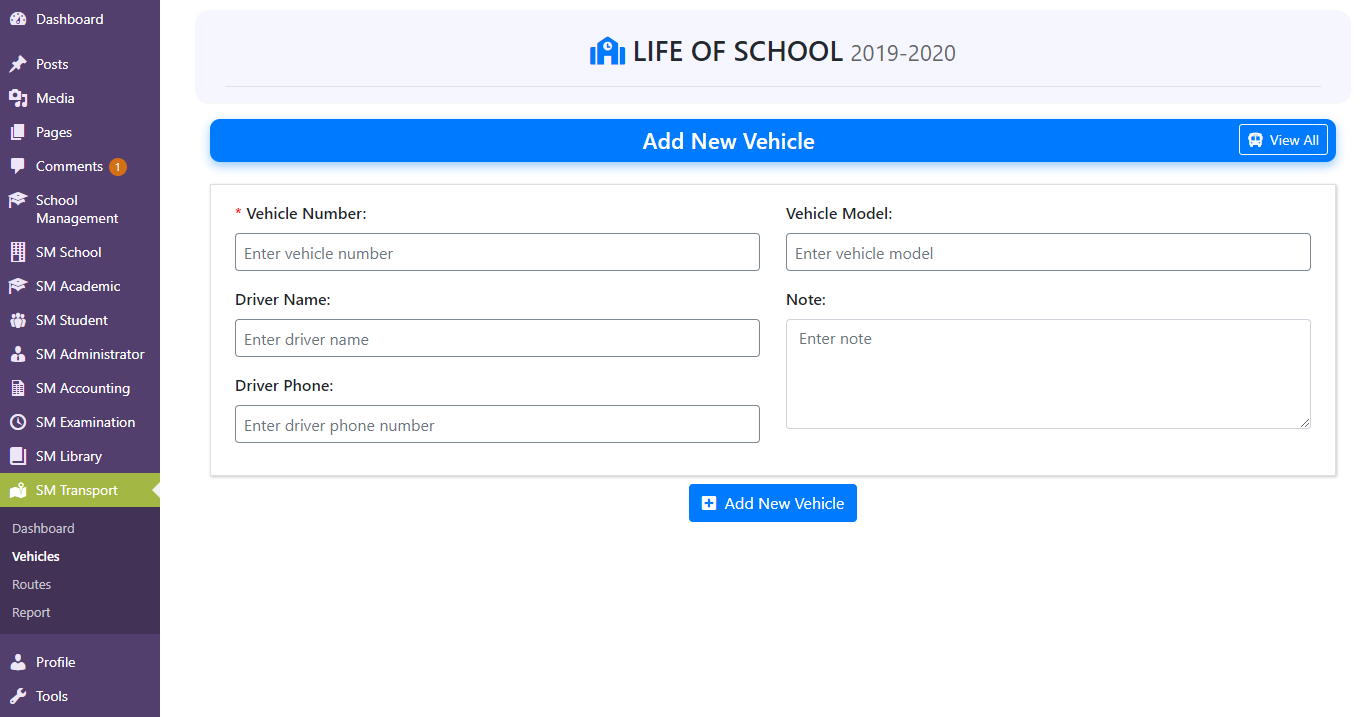The height and width of the screenshot is (717, 1366).
Task: Click the Posts pushpin icon
Action: (18, 64)
